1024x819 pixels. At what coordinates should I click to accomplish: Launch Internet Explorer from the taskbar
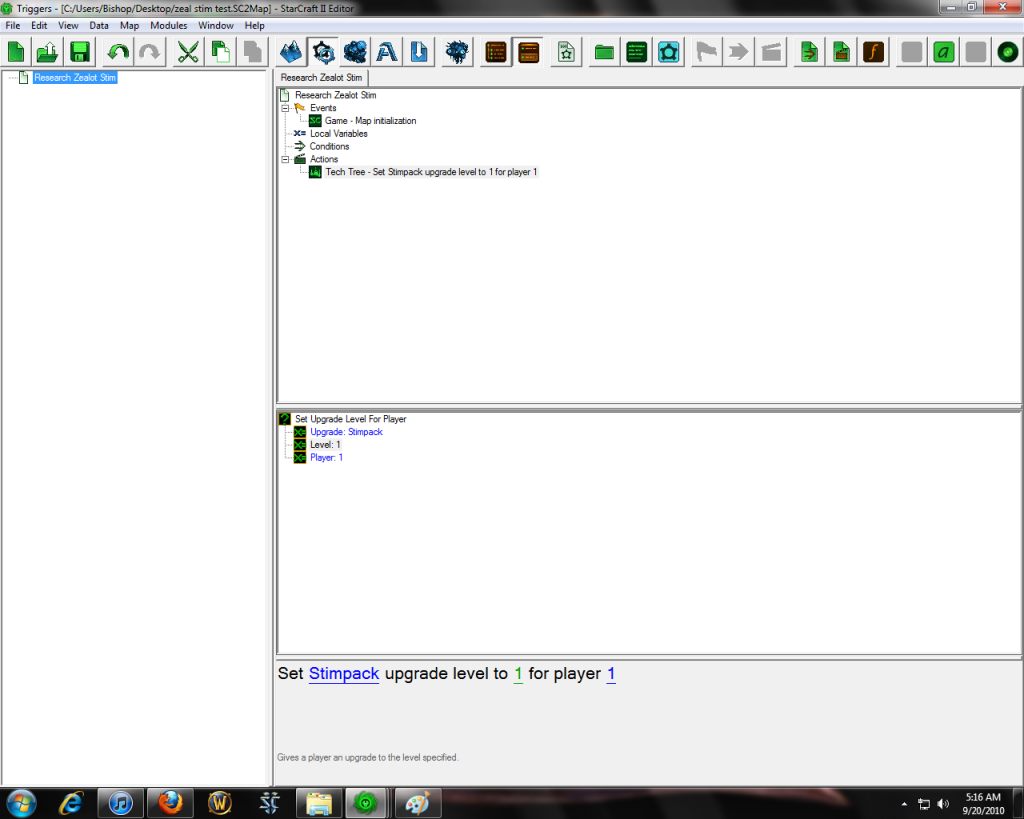pos(71,803)
